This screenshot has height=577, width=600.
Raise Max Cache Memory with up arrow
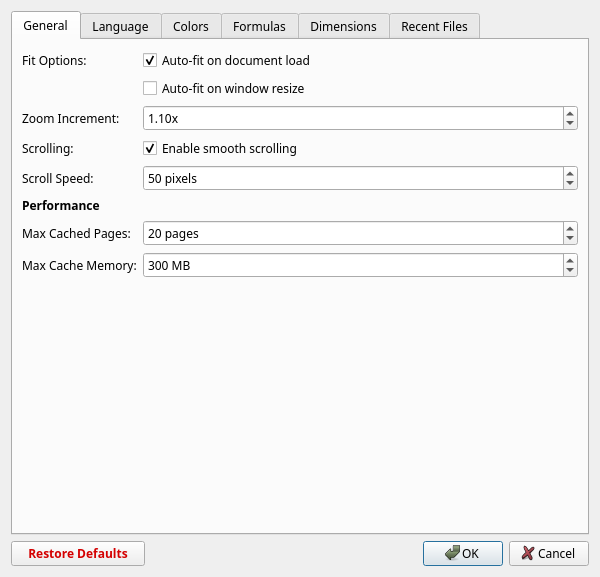tap(569, 260)
